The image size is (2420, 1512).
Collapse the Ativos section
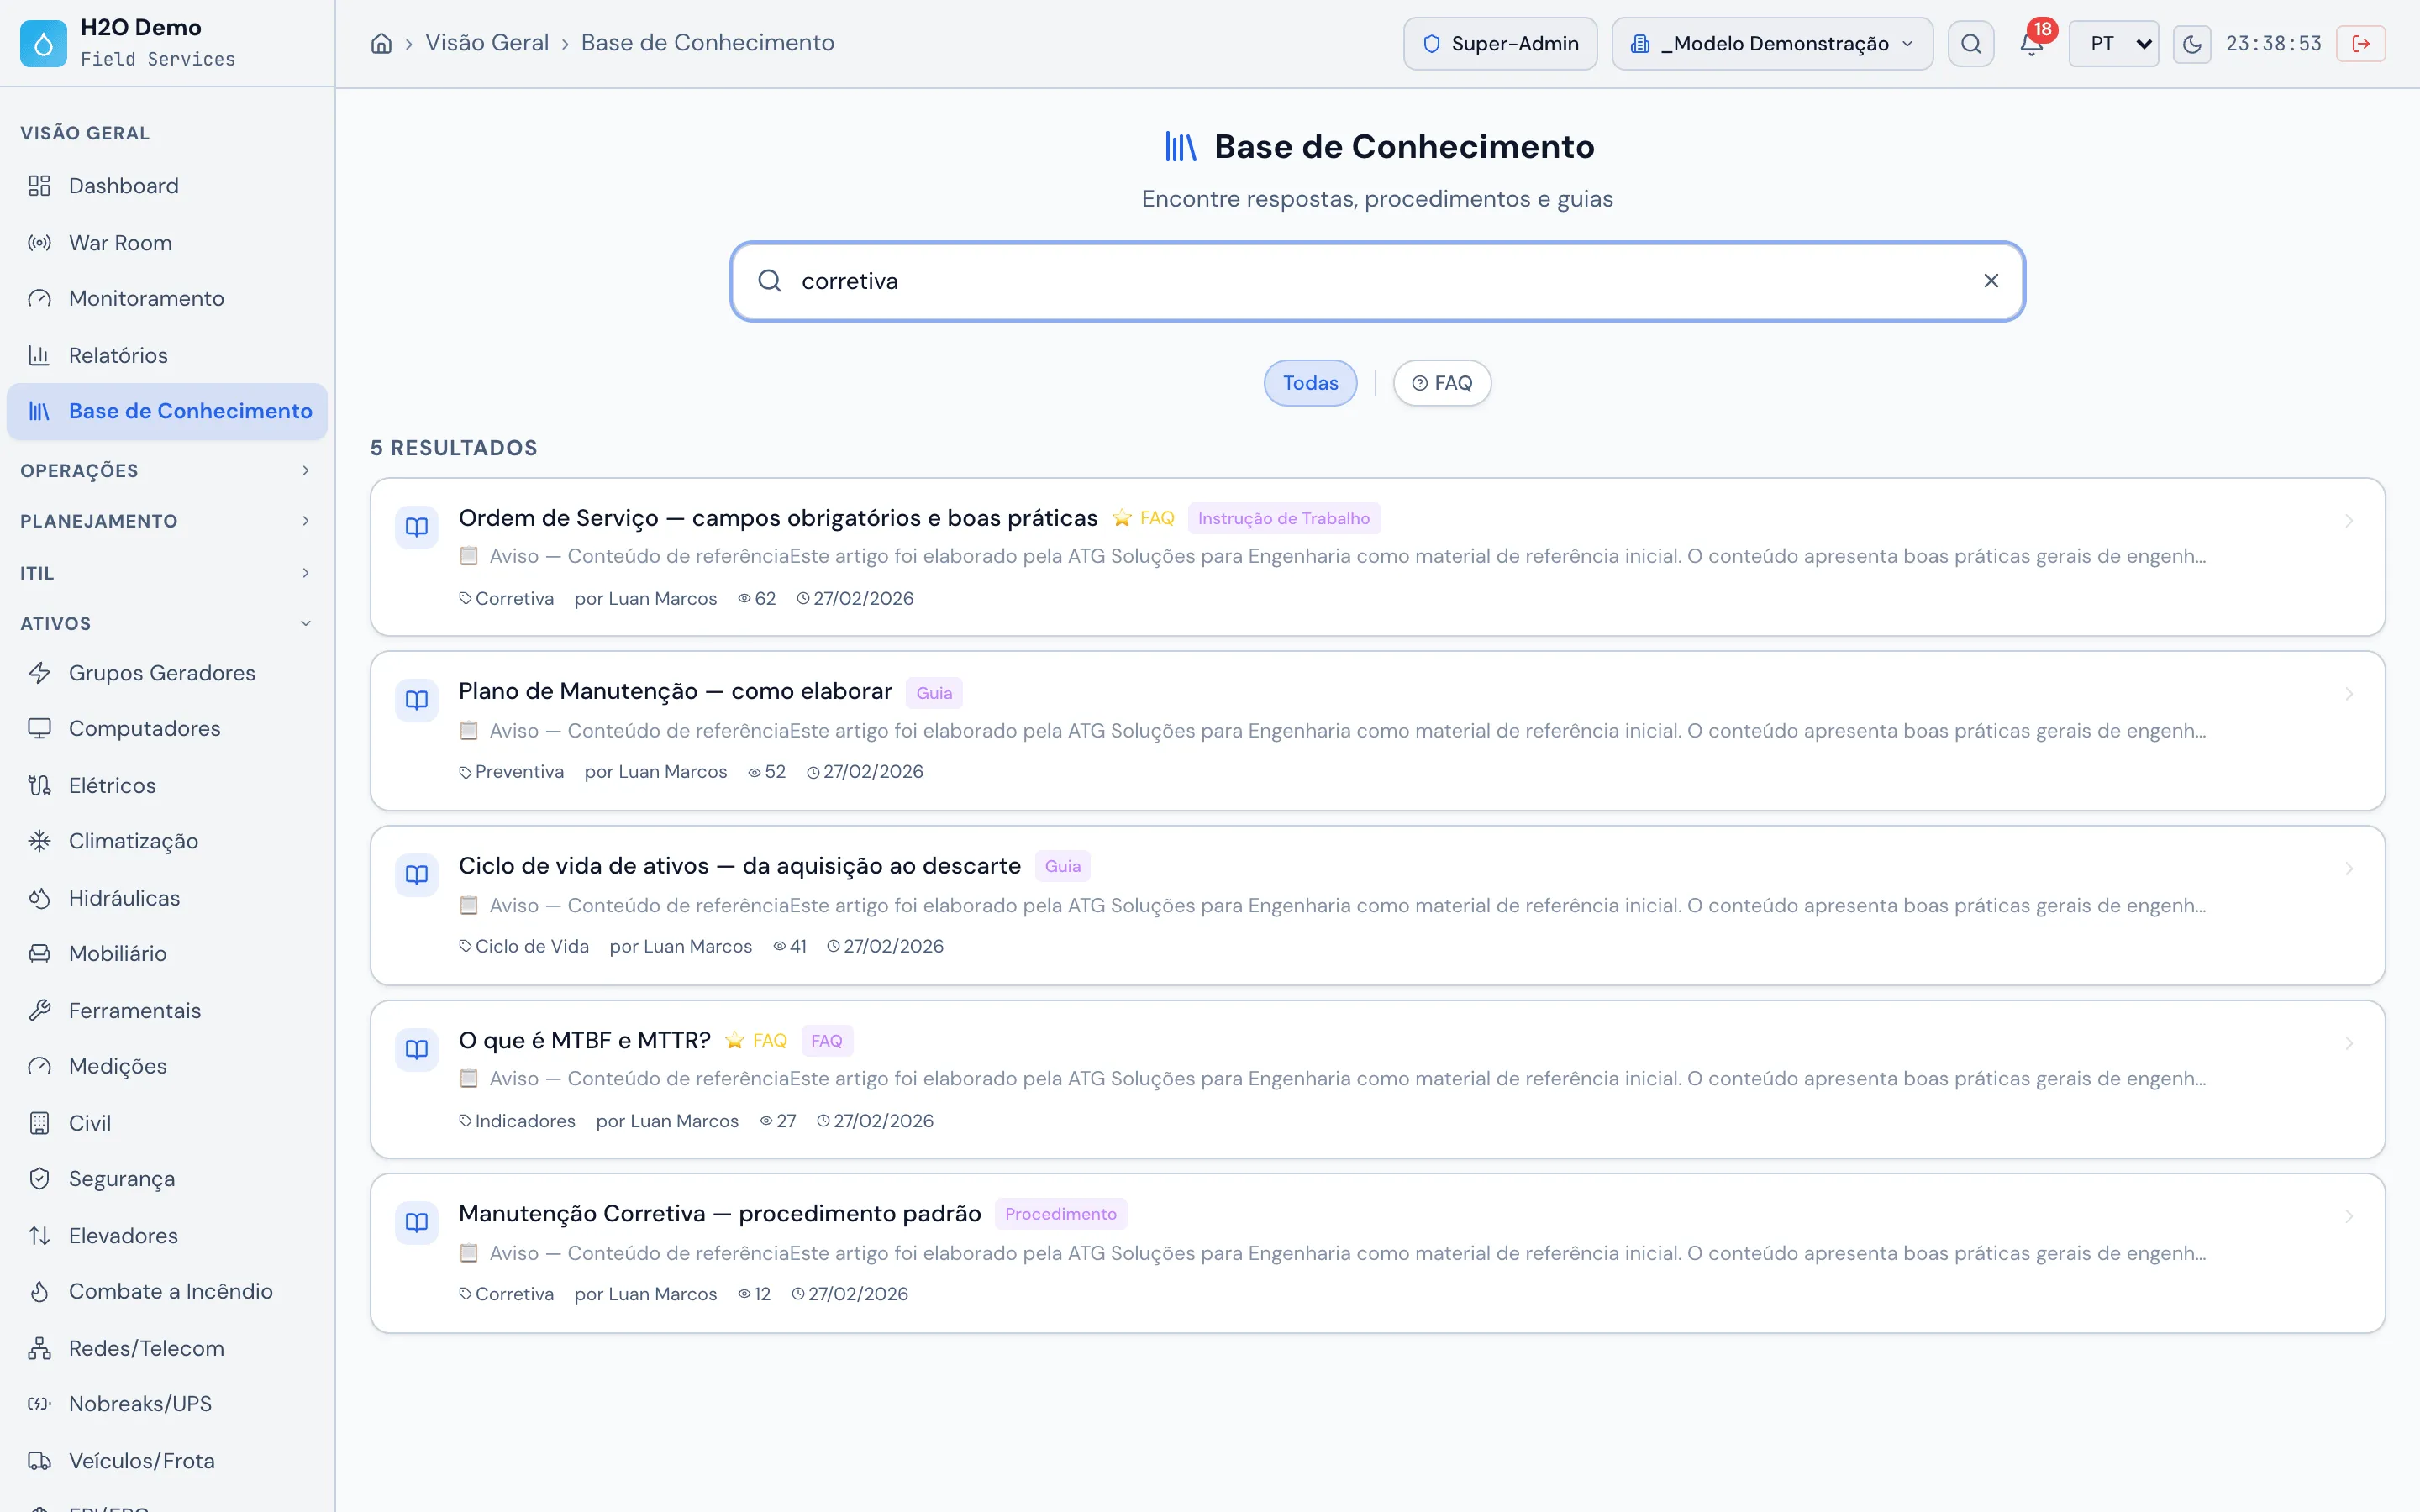pyautogui.click(x=167, y=623)
